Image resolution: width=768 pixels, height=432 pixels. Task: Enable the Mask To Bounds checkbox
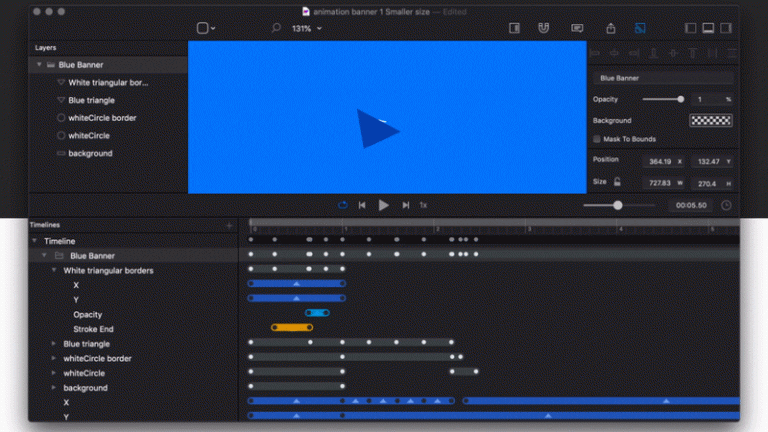click(x=597, y=139)
